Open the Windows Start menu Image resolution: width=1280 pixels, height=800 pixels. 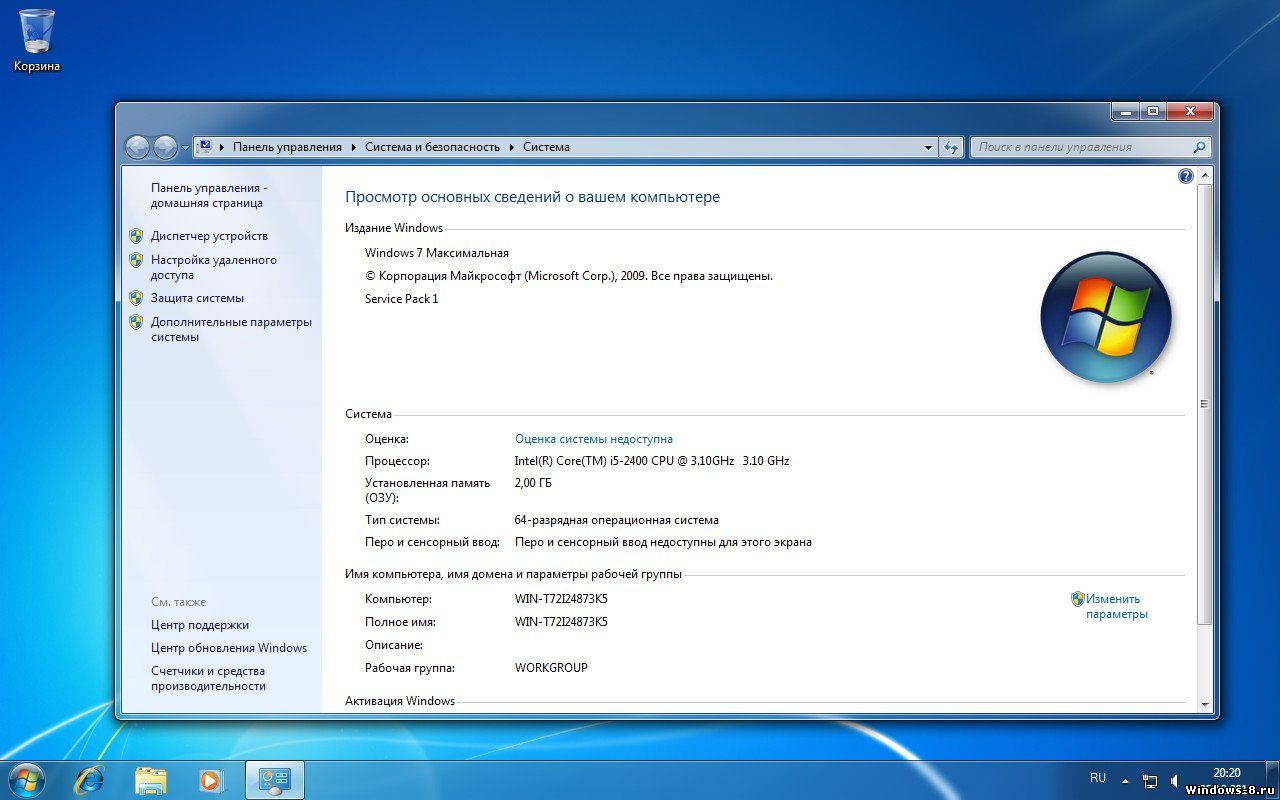click(x=26, y=779)
